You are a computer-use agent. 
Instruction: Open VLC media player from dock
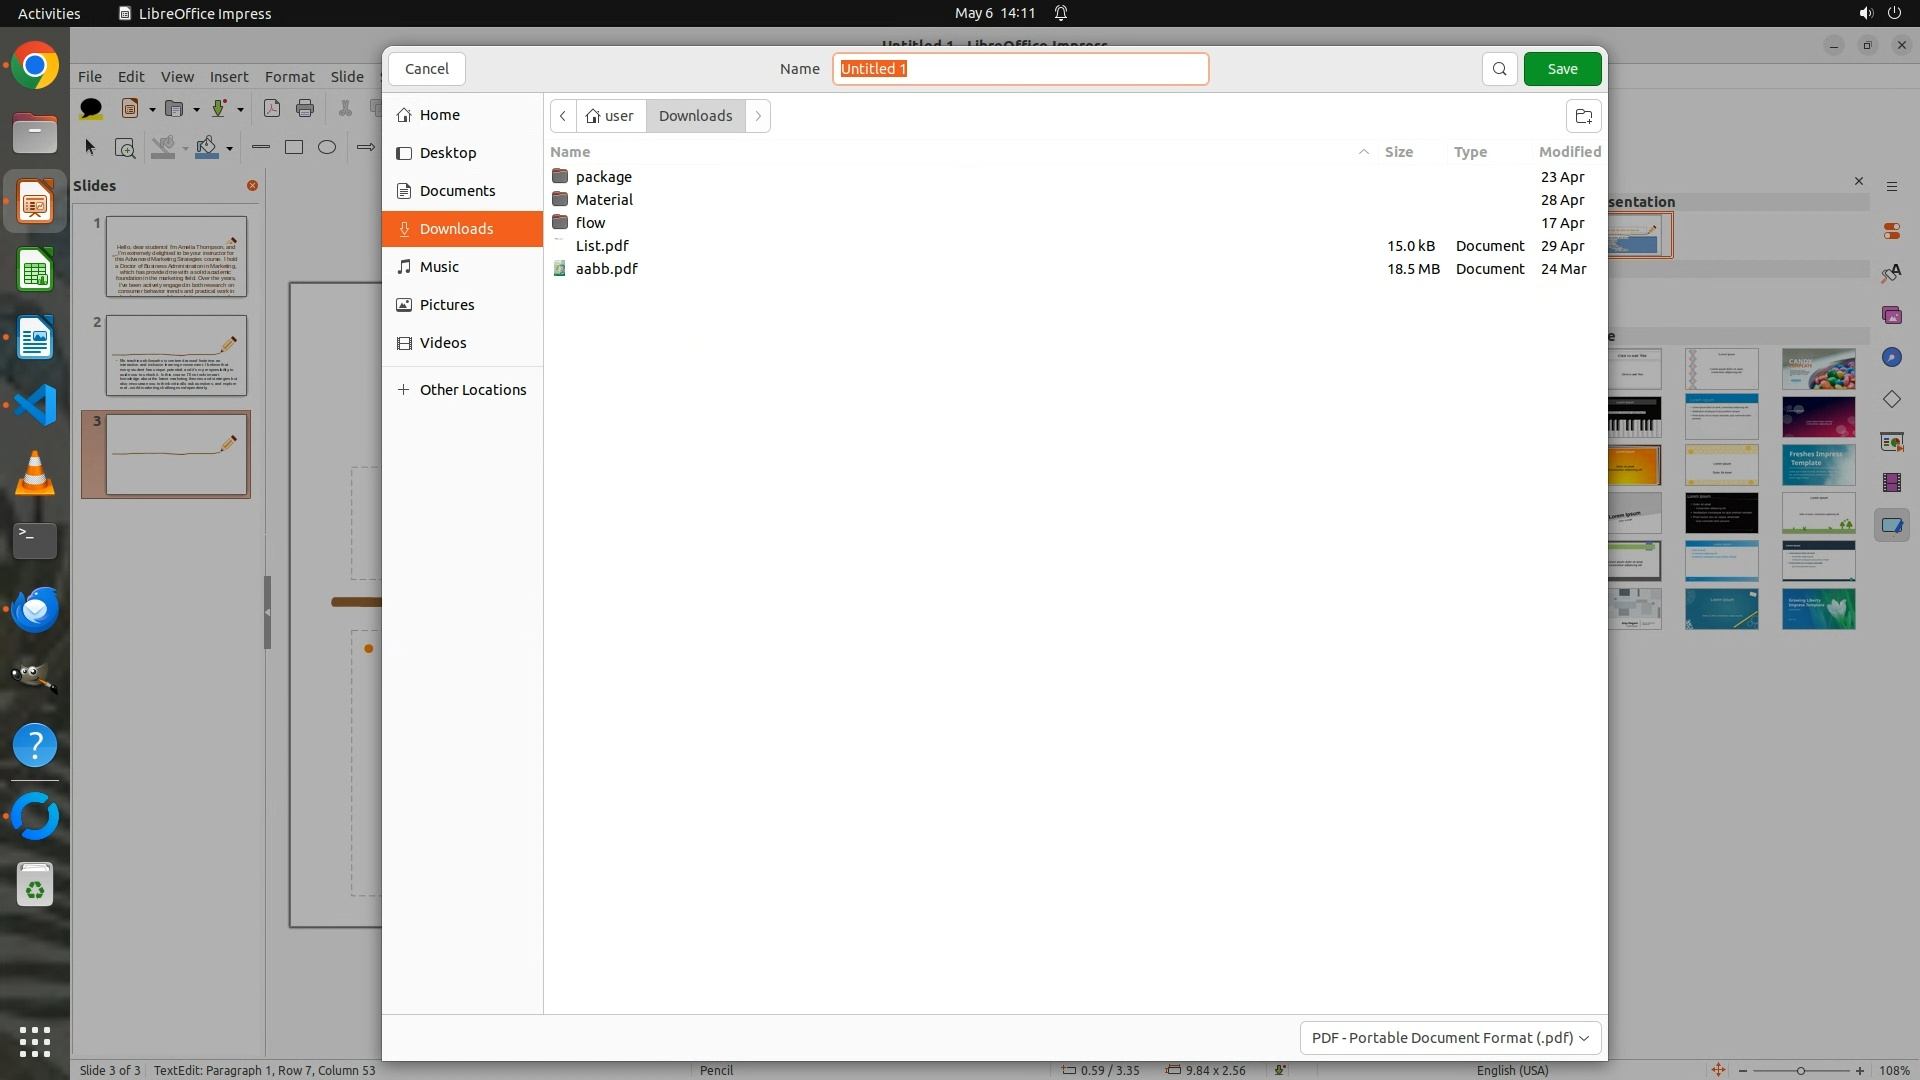click(x=35, y=473)
